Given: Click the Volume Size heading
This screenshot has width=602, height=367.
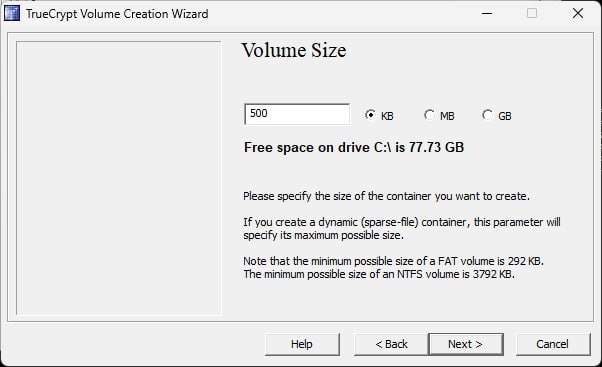Looking at the screenshot, I should coord(294,50).
